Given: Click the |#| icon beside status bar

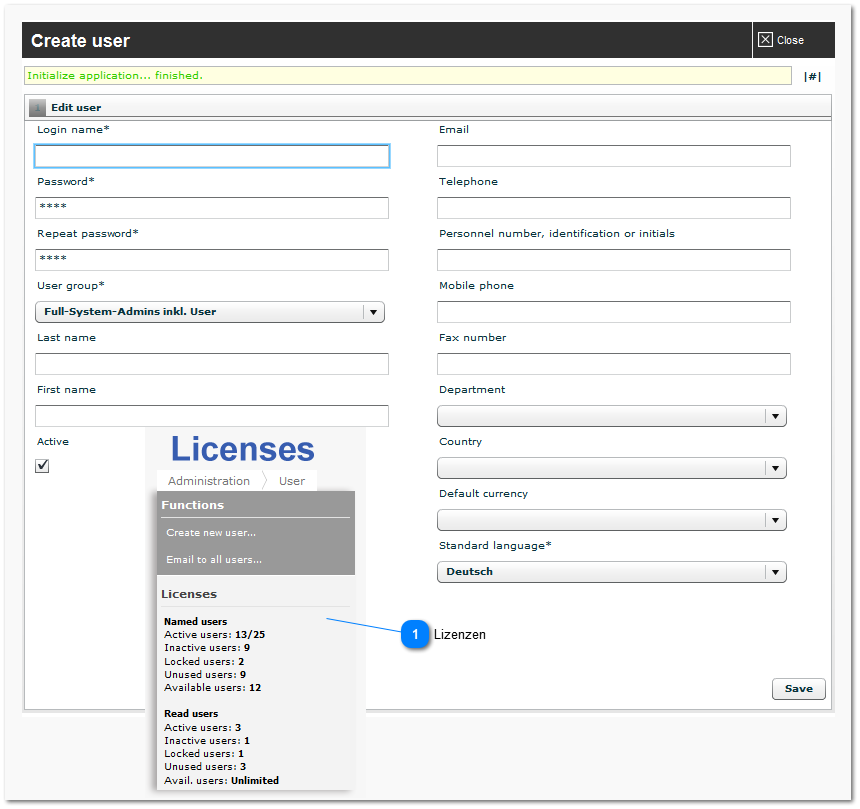Looking at the screenshot, I should tap(812, 77).
